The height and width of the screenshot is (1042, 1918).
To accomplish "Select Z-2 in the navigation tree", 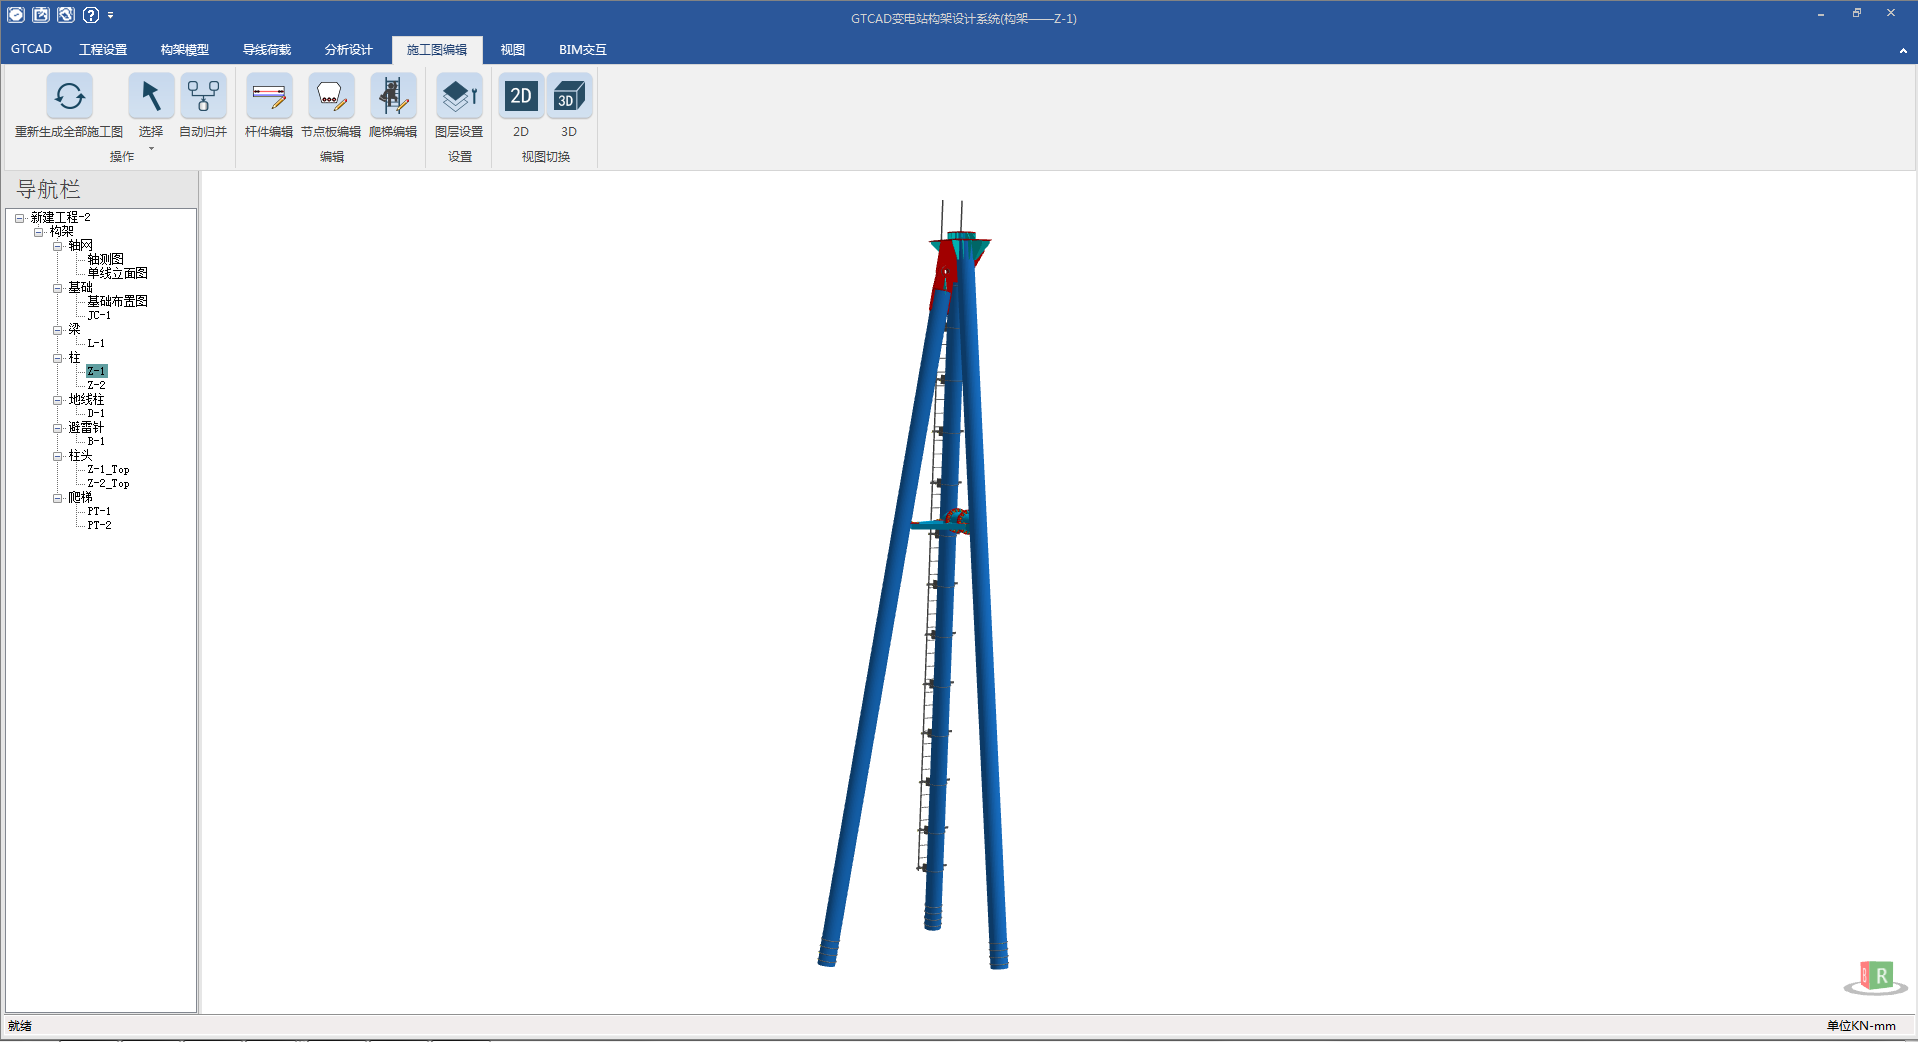I will tap(96, 386).
